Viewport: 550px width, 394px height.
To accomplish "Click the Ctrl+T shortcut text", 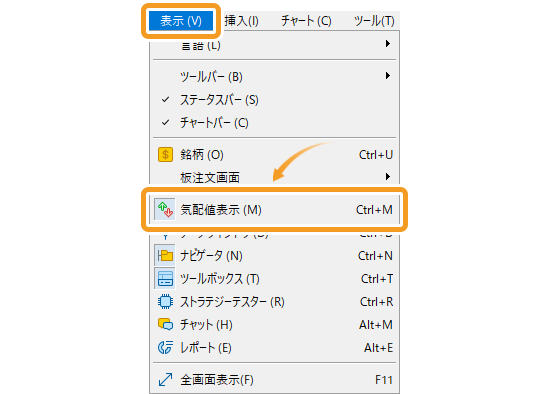I will [x=377, y=279].
